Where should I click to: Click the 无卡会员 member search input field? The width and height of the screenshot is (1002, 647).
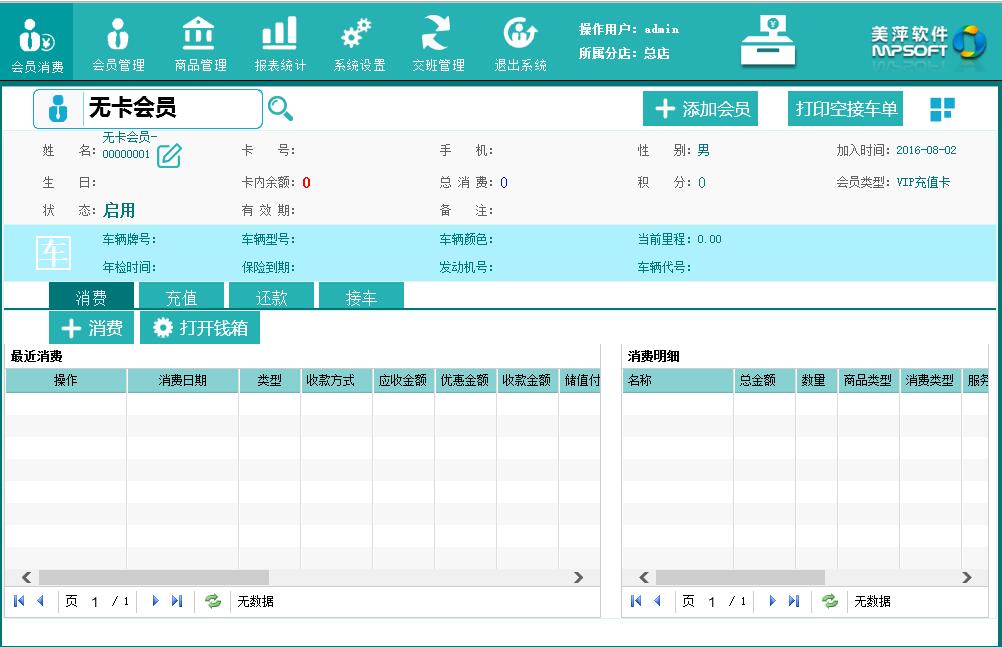(172, 109)
